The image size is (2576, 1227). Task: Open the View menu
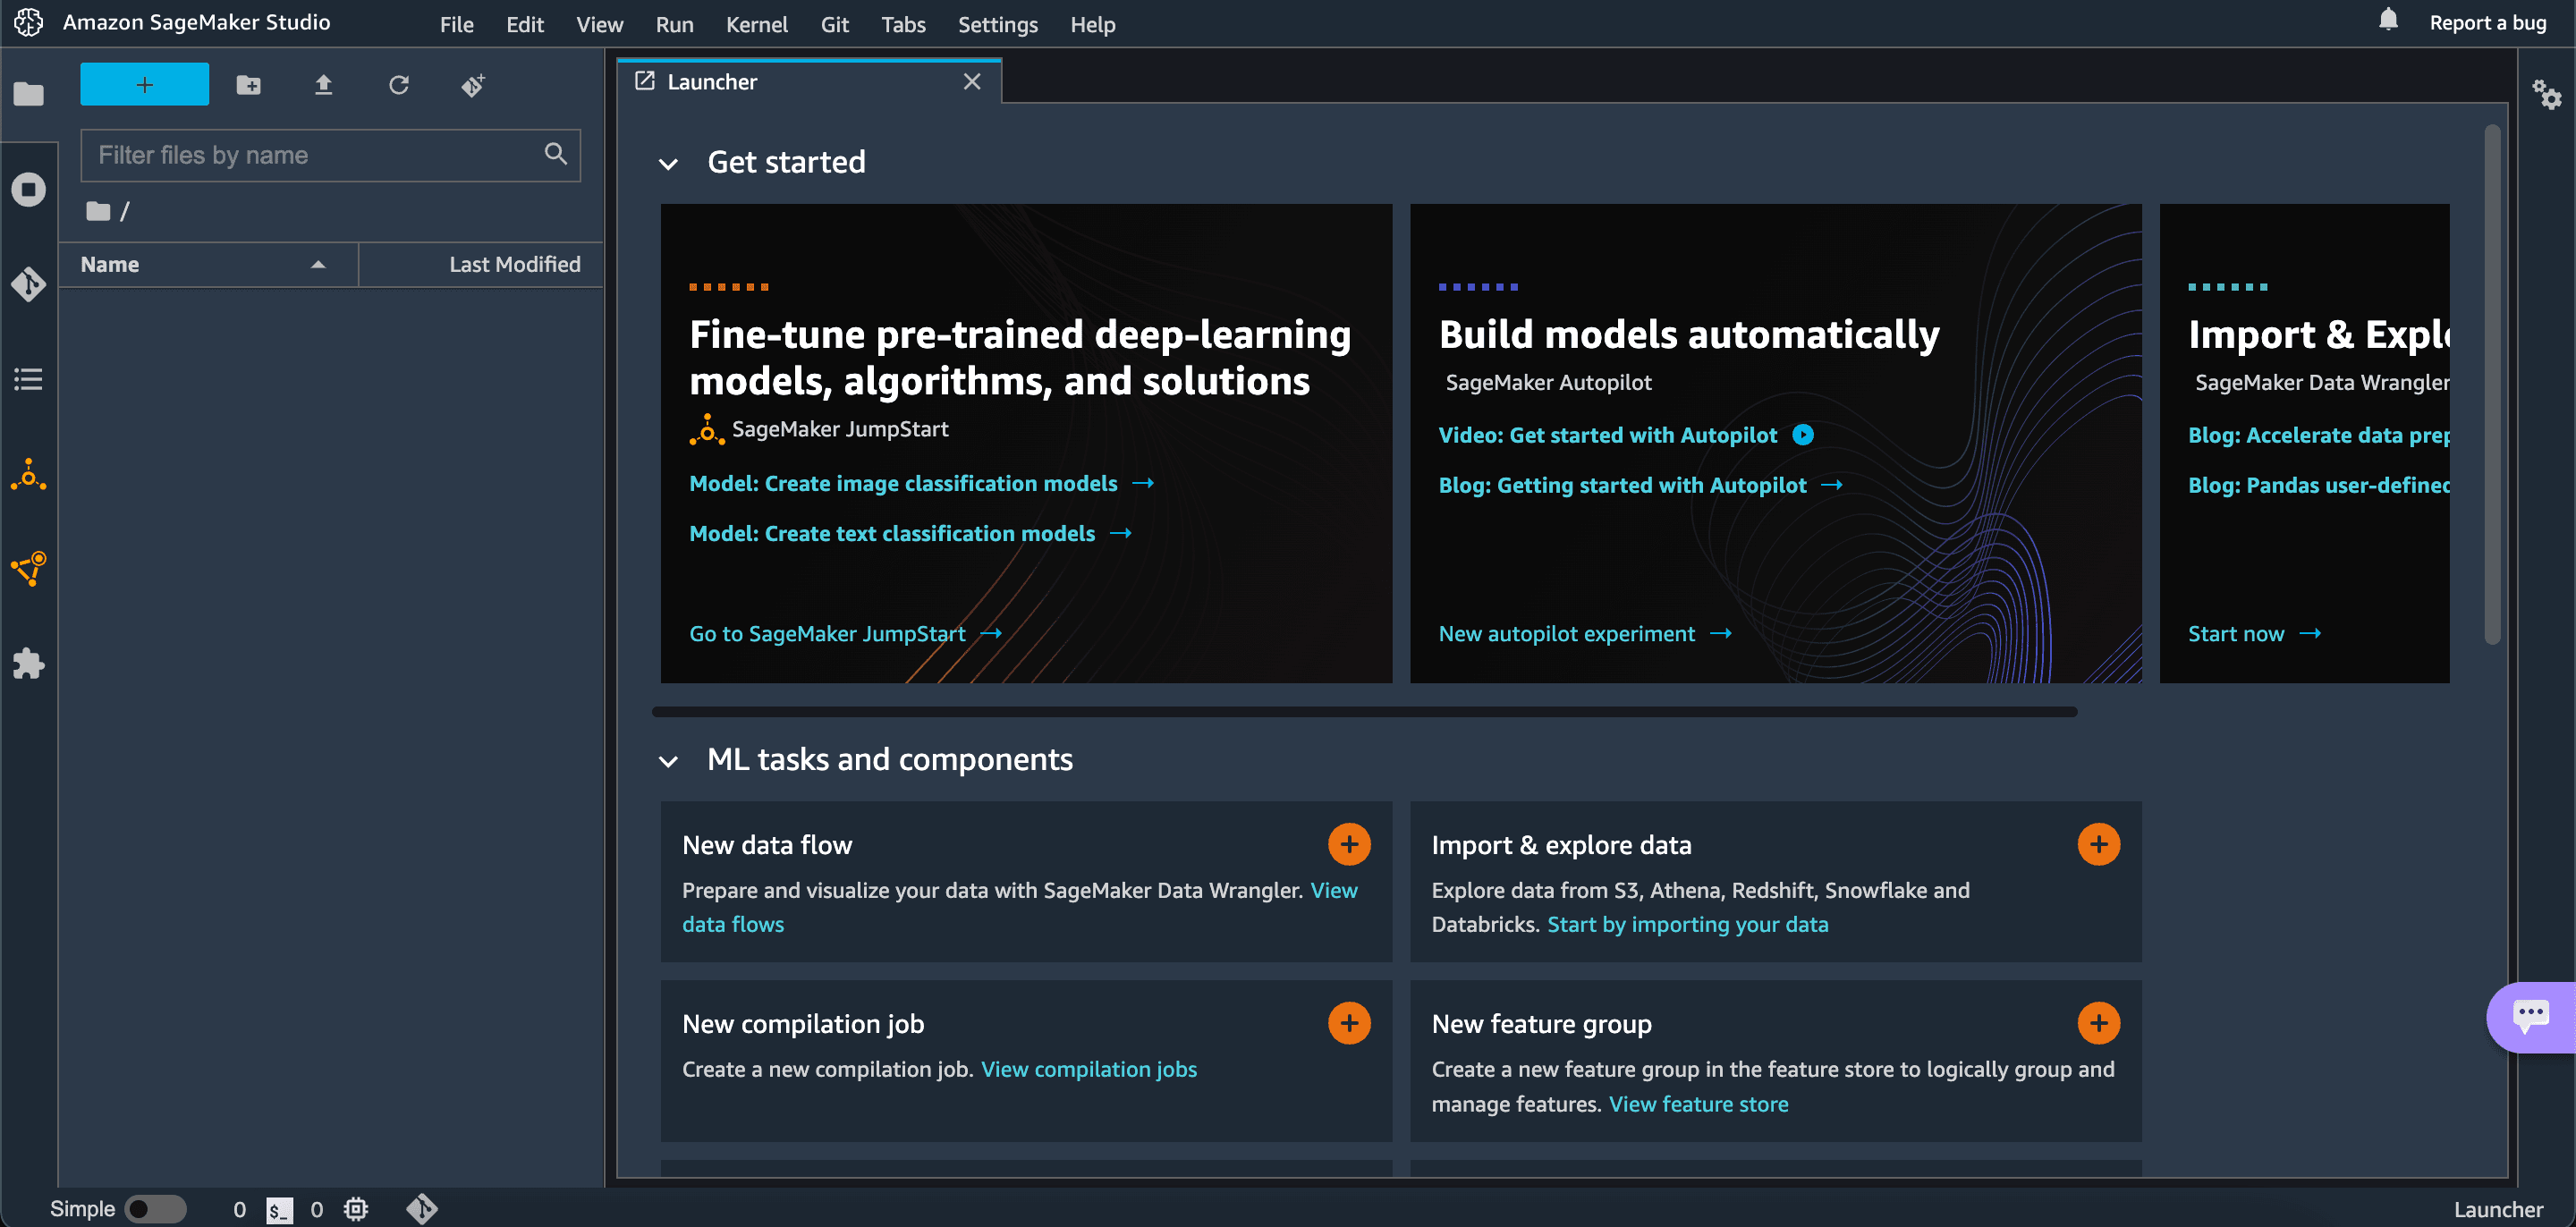(x=599, y=24)
